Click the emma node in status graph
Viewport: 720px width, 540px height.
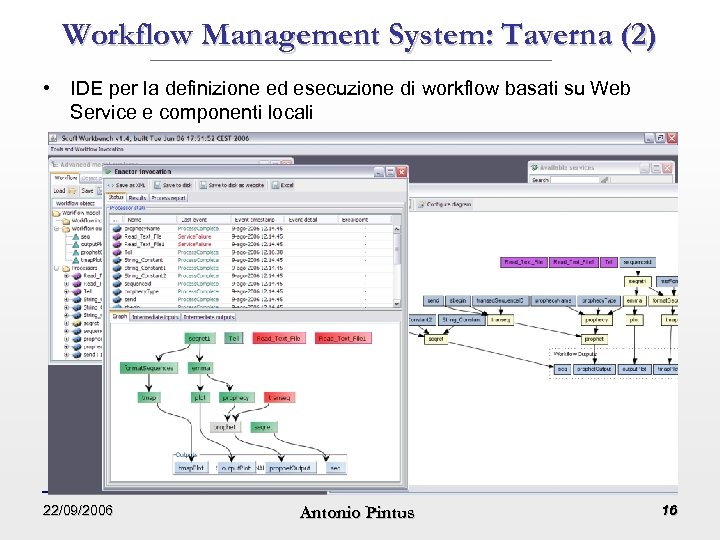200,368
